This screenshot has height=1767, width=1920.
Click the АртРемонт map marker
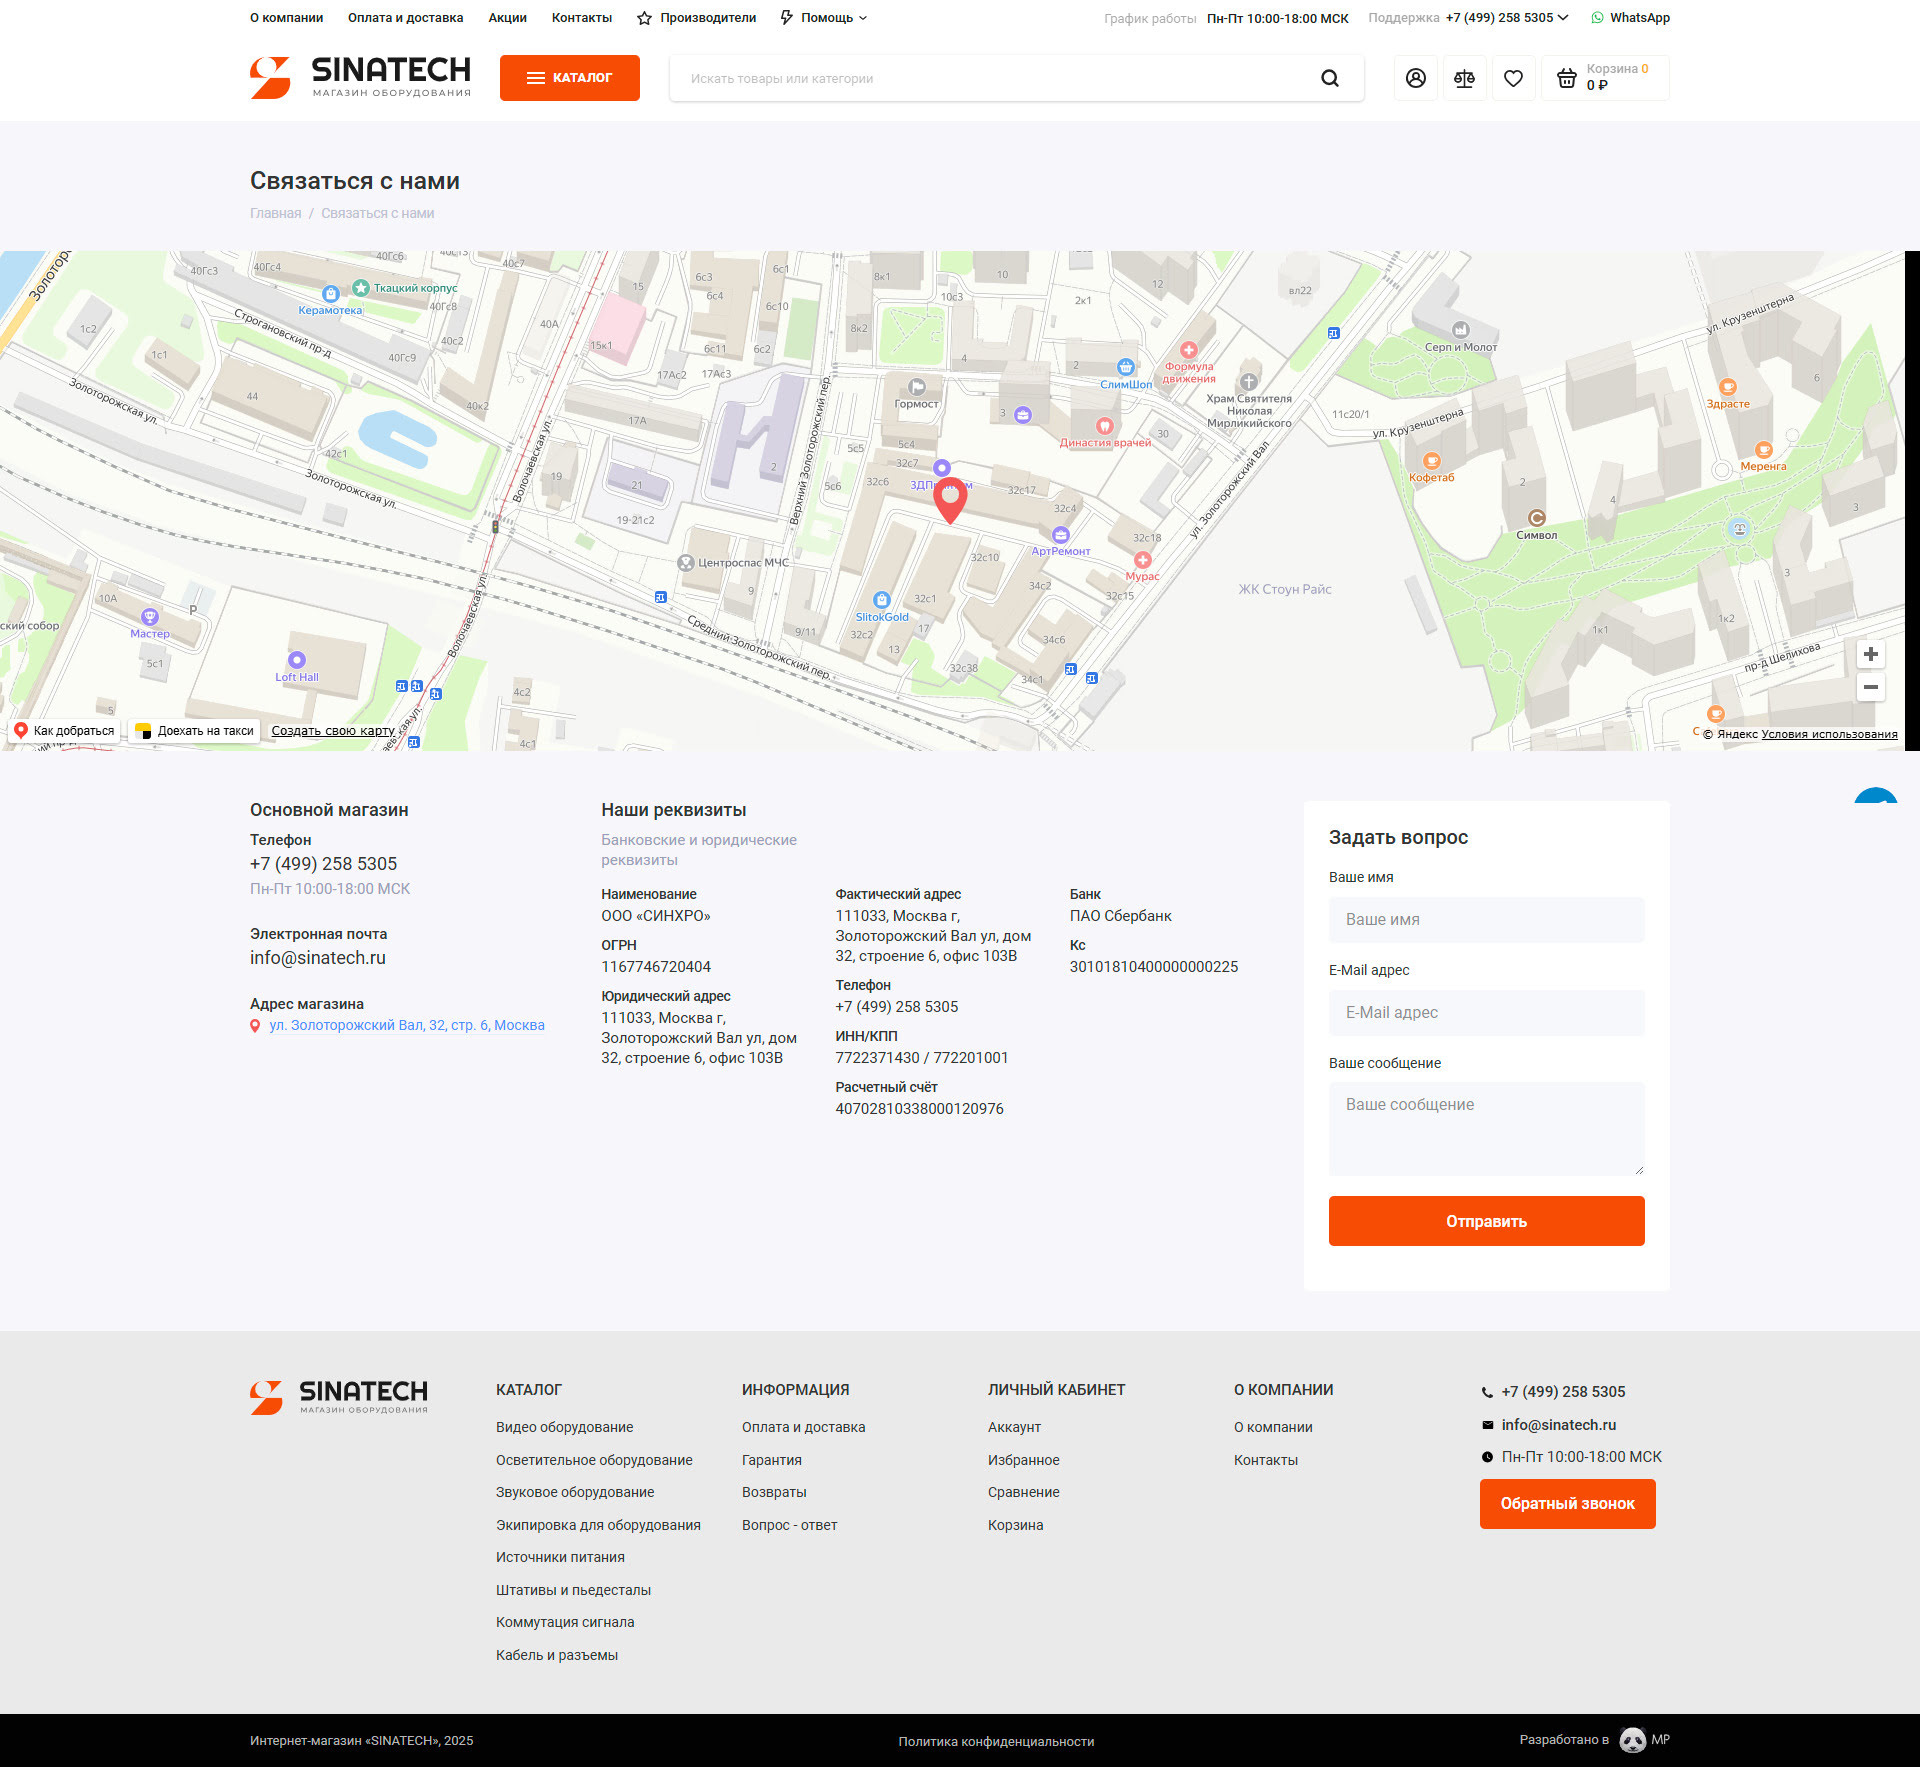click(x=1061, y=535)
